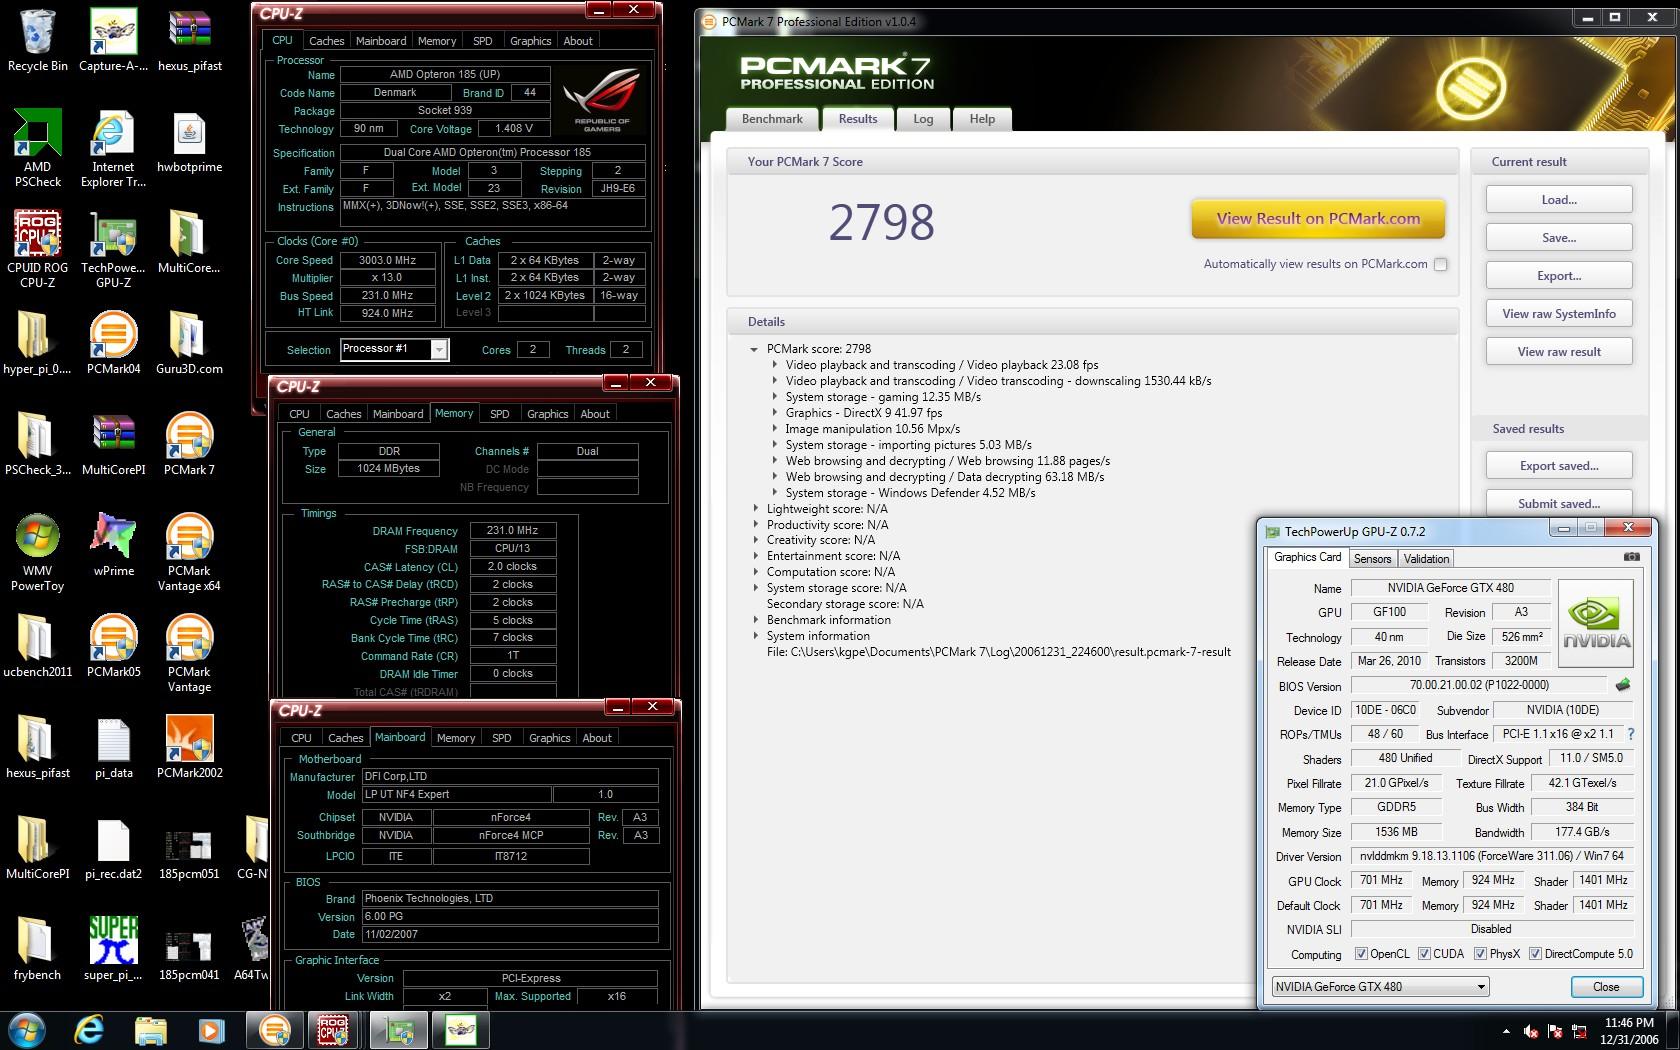Open Internet Explorer from the taskbar

[89, 1029]
